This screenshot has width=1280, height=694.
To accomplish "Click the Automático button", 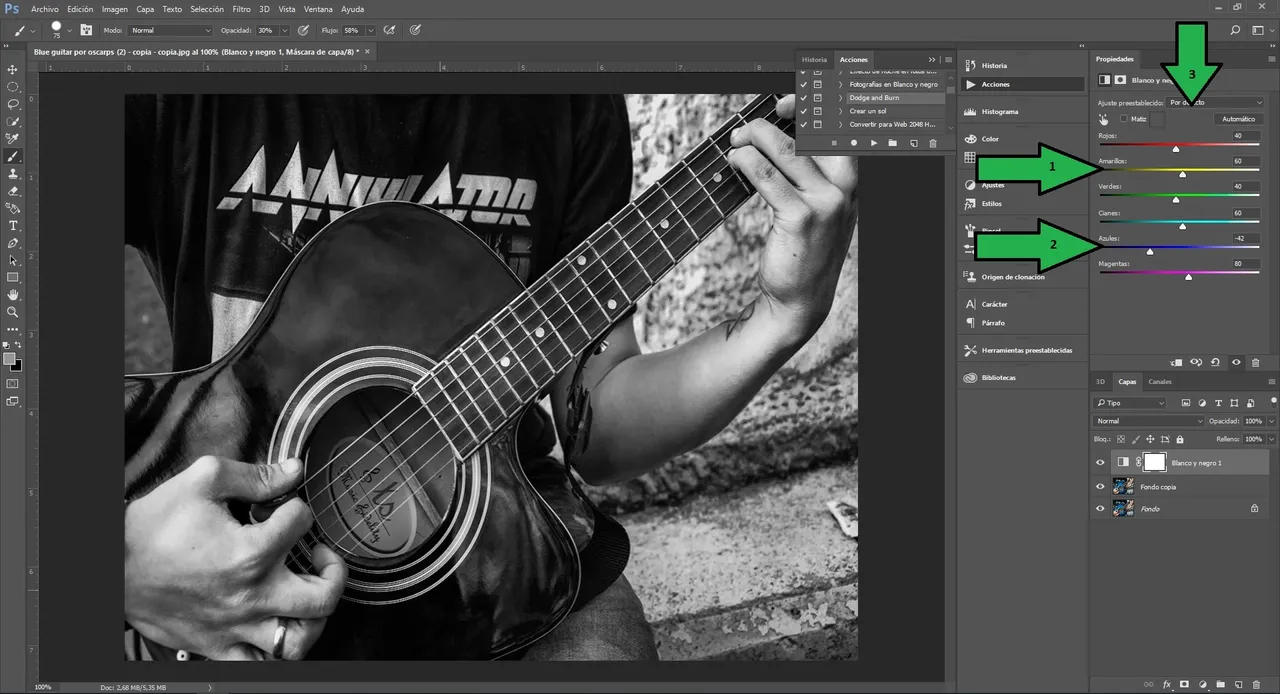I will tap(1238, 119).
